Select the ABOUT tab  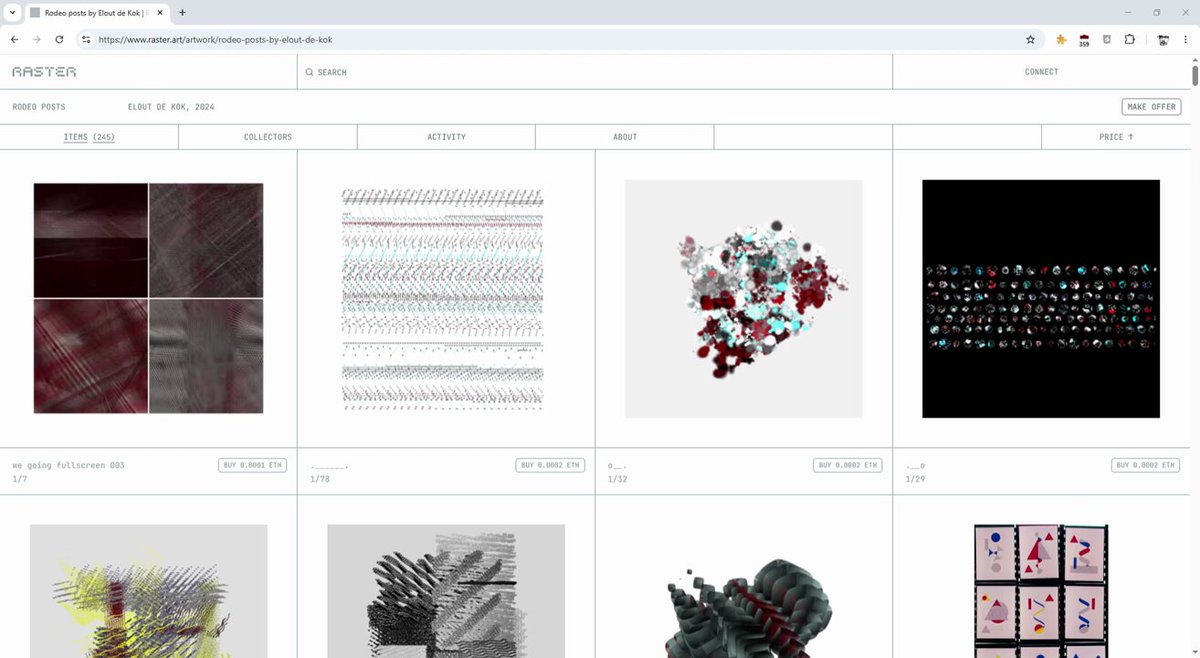625,137
